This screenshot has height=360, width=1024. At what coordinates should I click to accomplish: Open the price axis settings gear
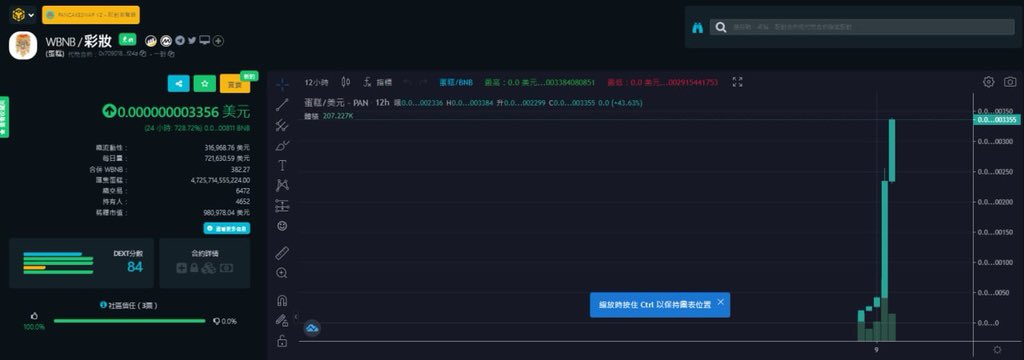[997, 350]
